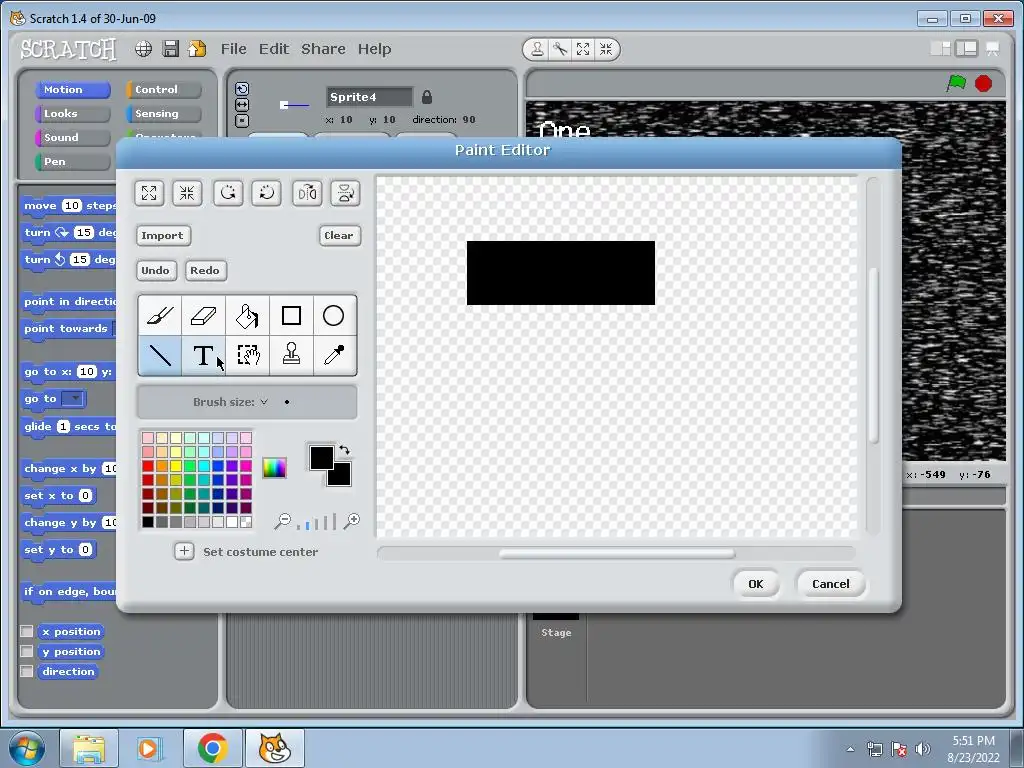Select the Text tool

click(x=204, y=355)
